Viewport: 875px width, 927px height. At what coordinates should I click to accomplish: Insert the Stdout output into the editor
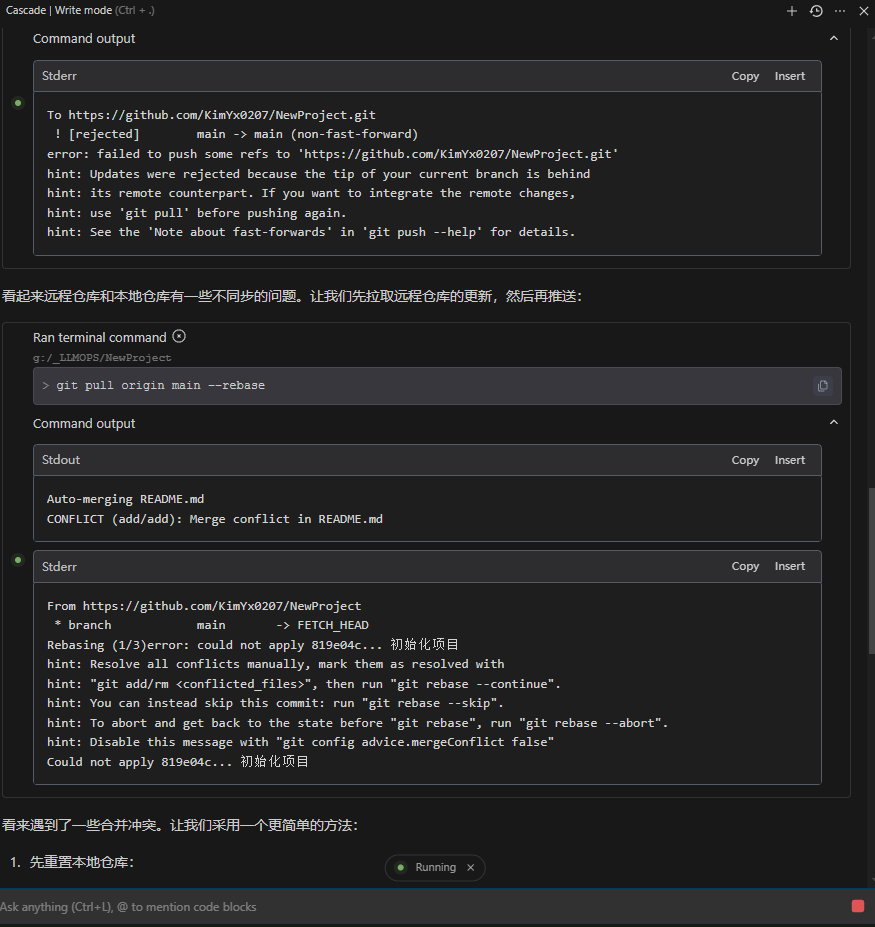pyautogui.click(x=790, y=460)
